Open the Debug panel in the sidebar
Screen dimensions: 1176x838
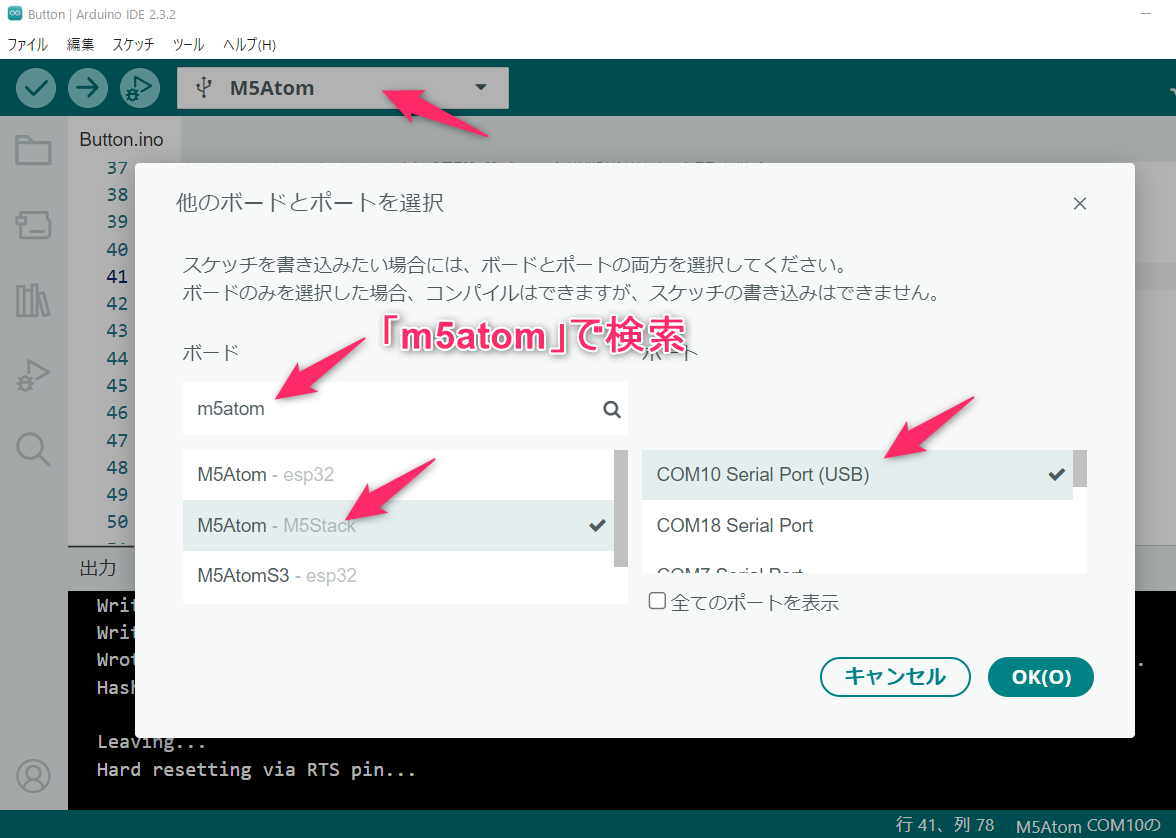(x=33, y=375)
